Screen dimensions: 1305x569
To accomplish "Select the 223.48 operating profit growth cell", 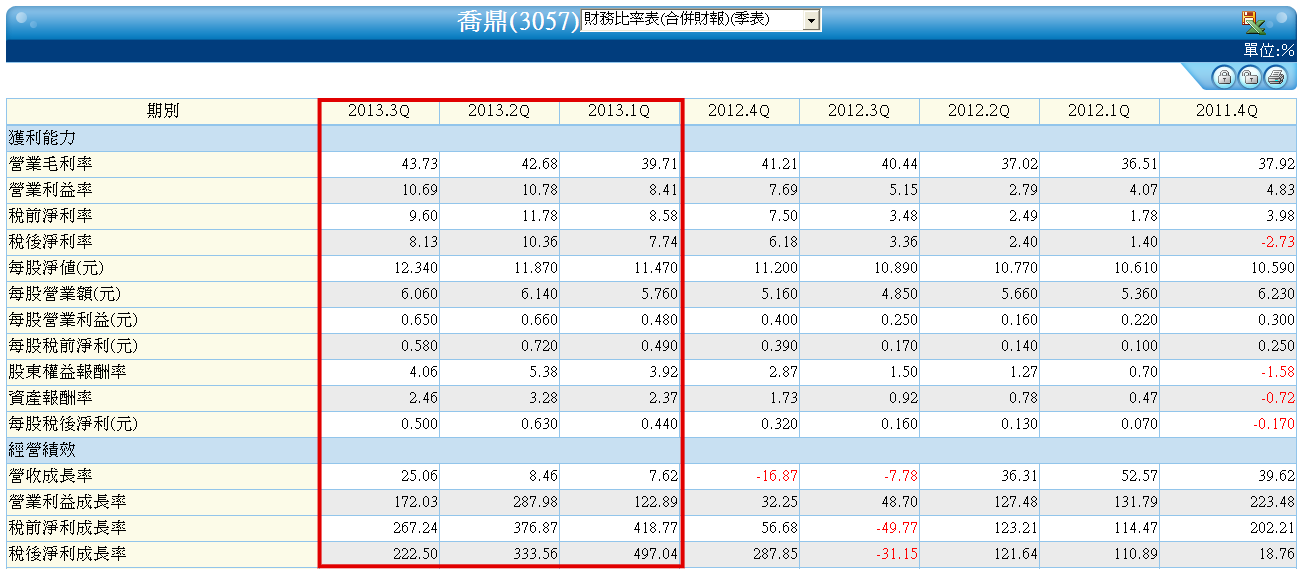I will tap(1227, 501).
